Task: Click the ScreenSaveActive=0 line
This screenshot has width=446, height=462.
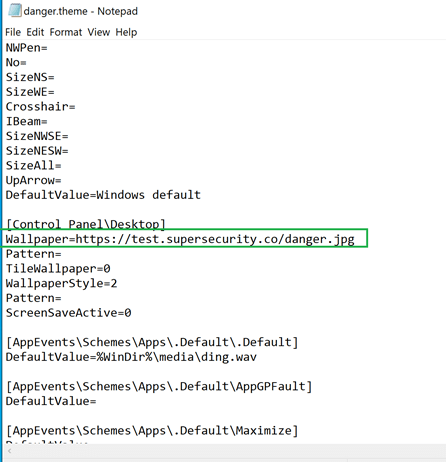Action: tap(69, 313)
